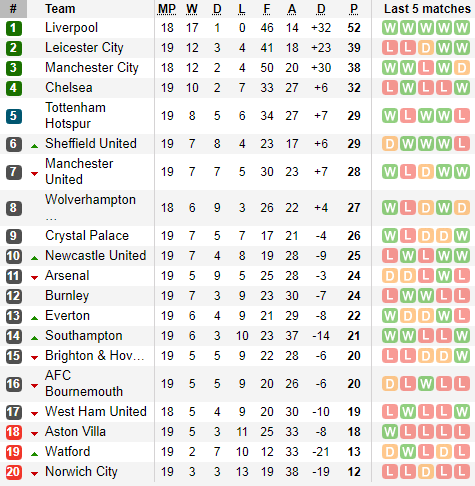
Task: Click Aston Villa's red rank 18 badge
Action: [14, 432]
